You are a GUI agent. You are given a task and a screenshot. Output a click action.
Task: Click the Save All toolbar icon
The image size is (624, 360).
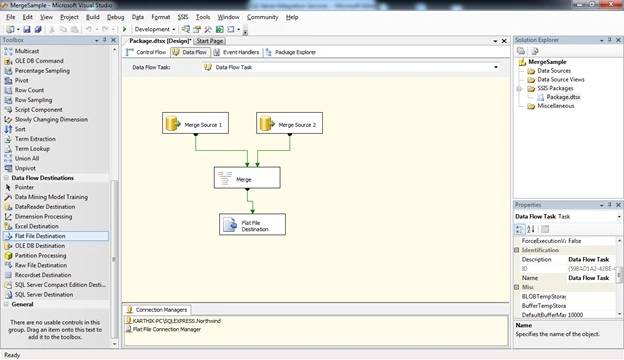(38, 29)
